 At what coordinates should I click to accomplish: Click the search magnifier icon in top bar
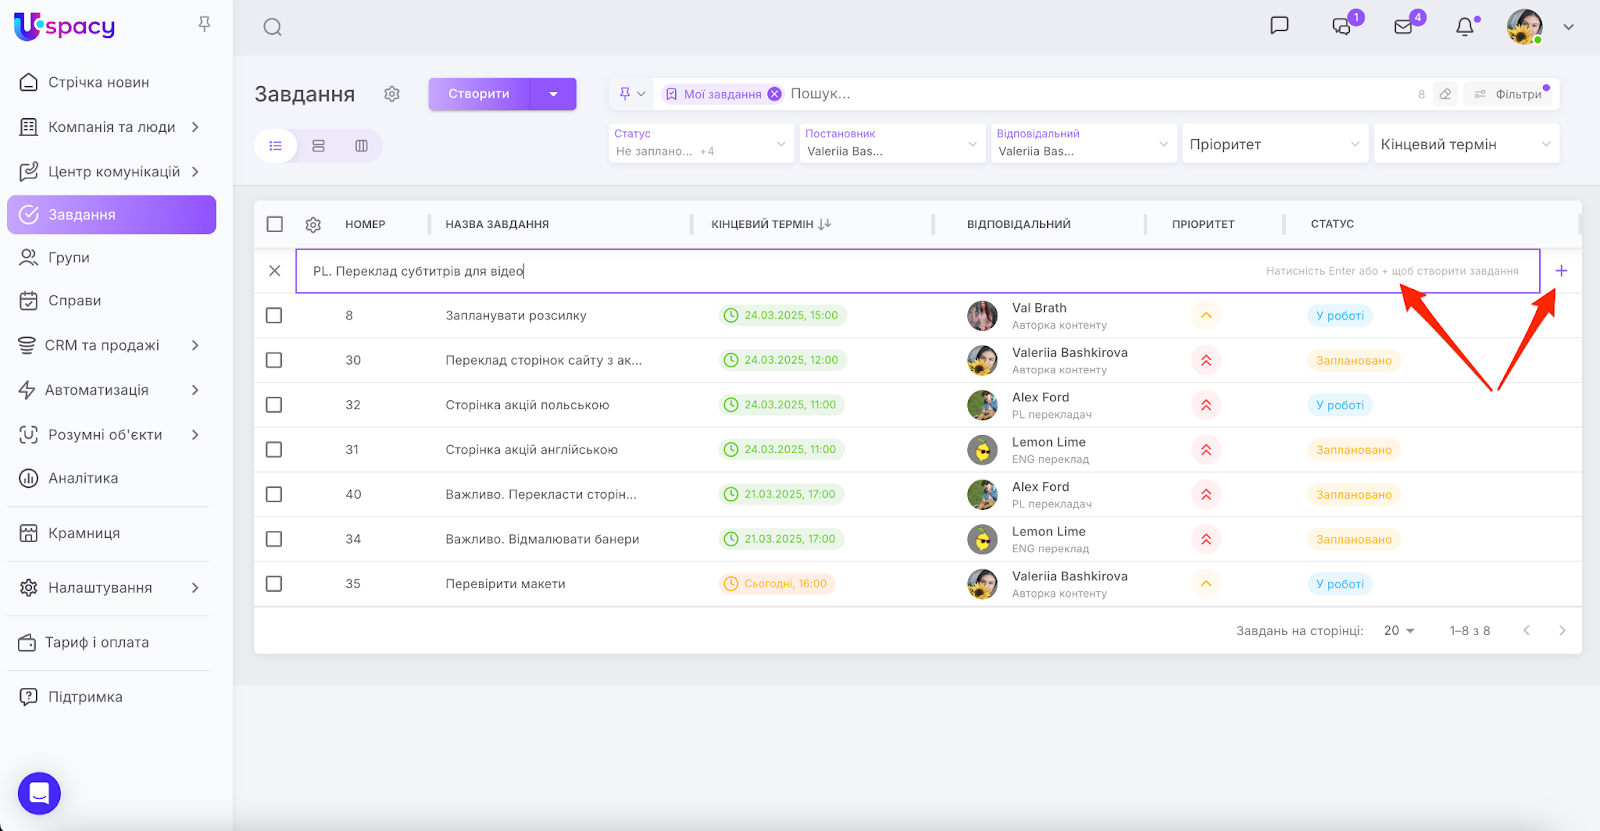pos(272,27)
